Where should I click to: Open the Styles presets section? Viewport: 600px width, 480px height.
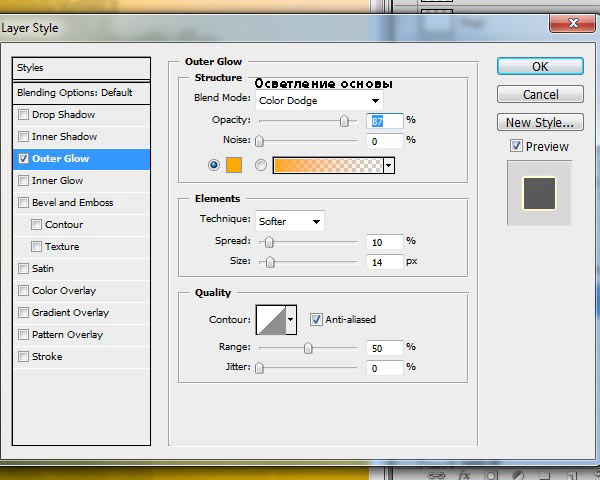point(82,68)
